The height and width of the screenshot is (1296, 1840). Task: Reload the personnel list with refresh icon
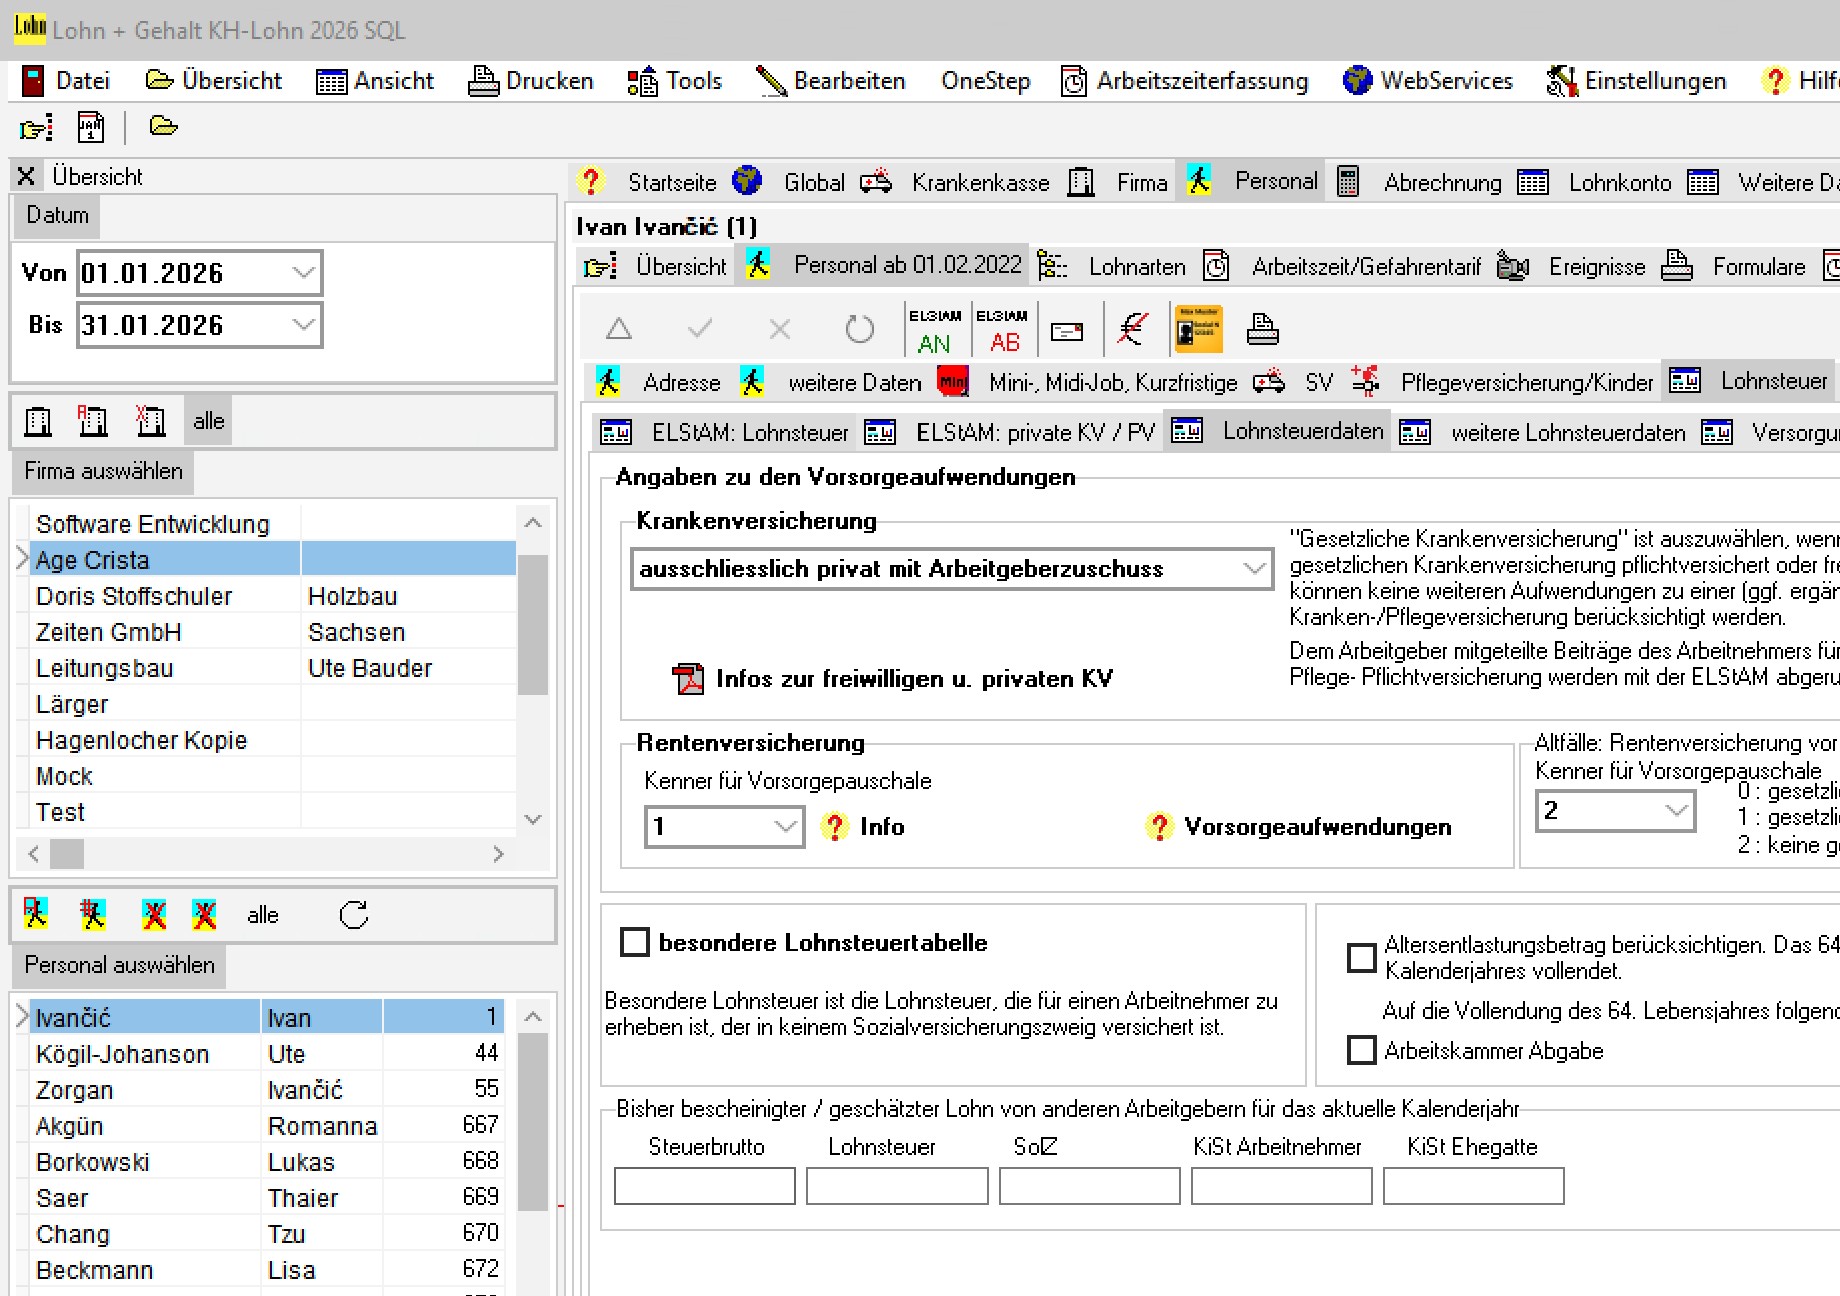(354, 915)
